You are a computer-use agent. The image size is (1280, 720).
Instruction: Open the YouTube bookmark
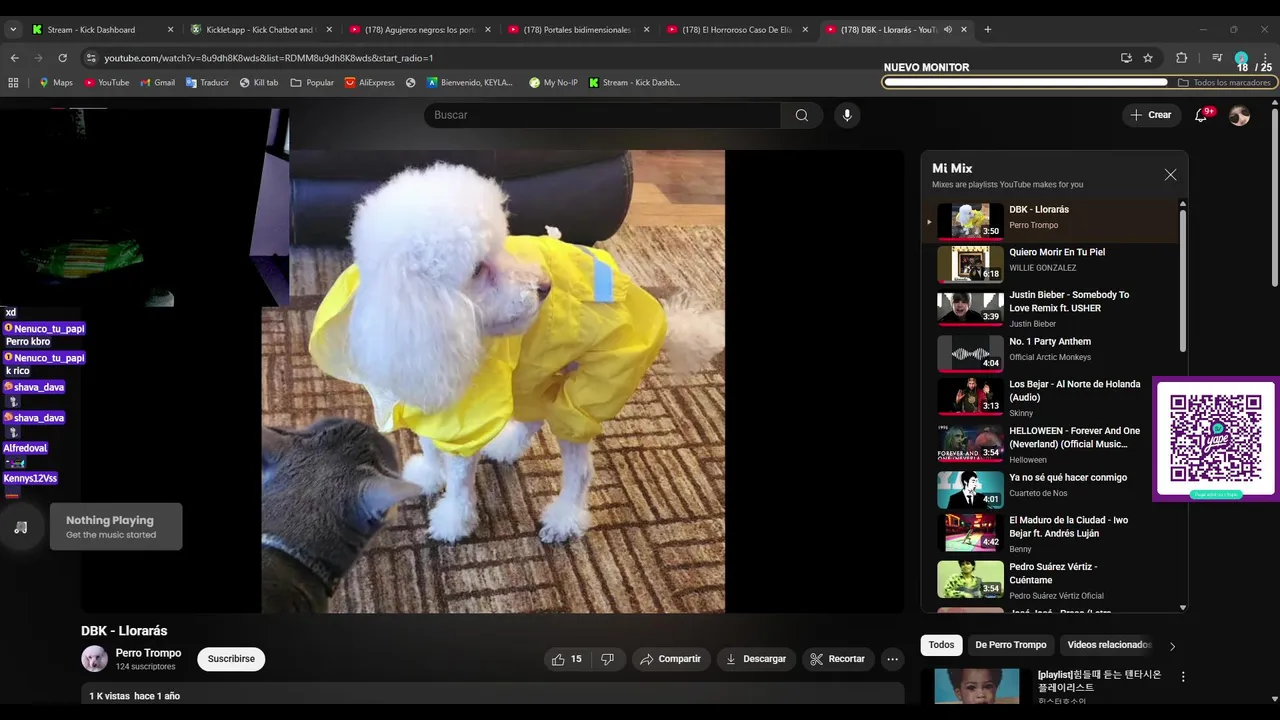pos(106,83)
